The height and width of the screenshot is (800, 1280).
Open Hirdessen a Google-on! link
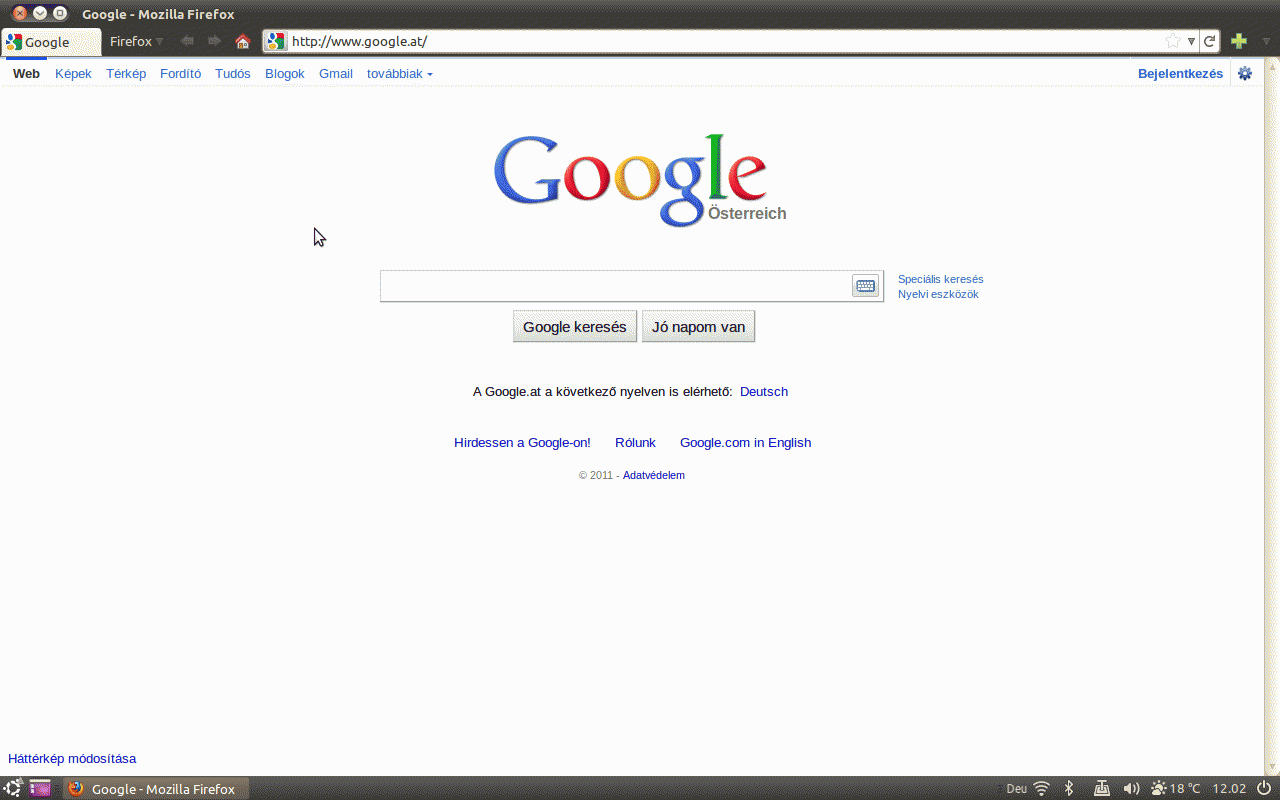pyautogui.click(x=522, y=442)
